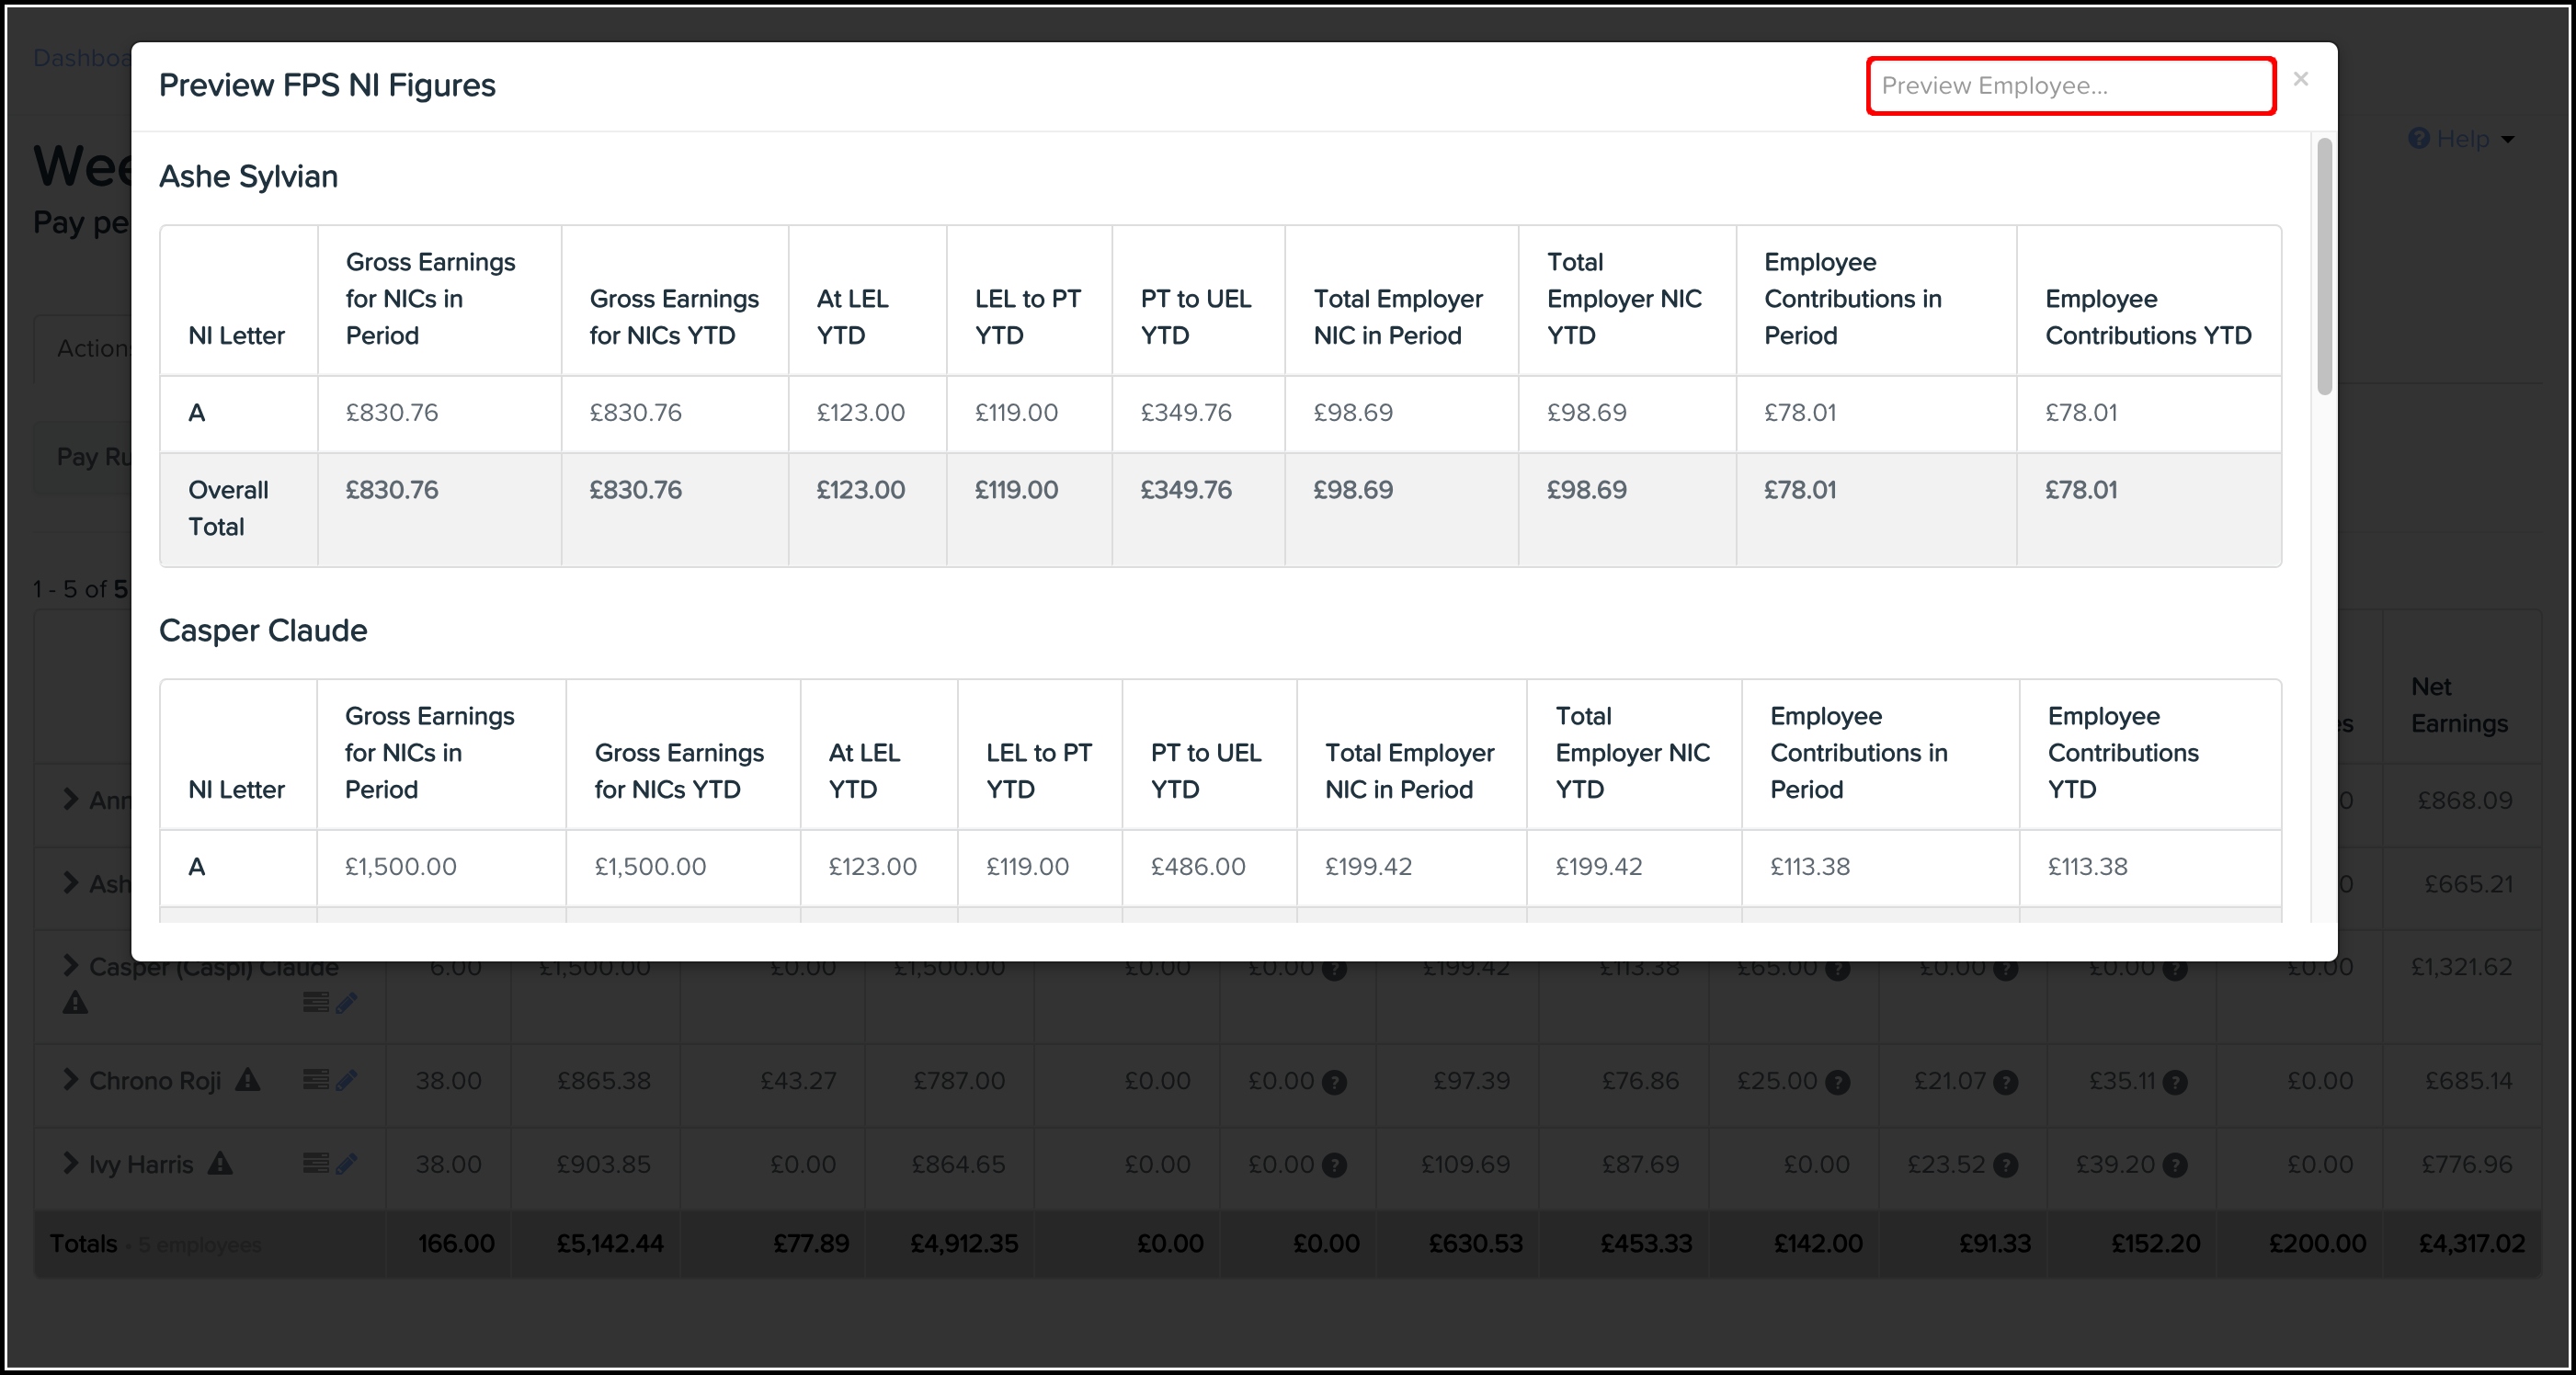Click help icon next to £25.00
The image size is (2576, 1375).
click(x=1837, y=1082)
